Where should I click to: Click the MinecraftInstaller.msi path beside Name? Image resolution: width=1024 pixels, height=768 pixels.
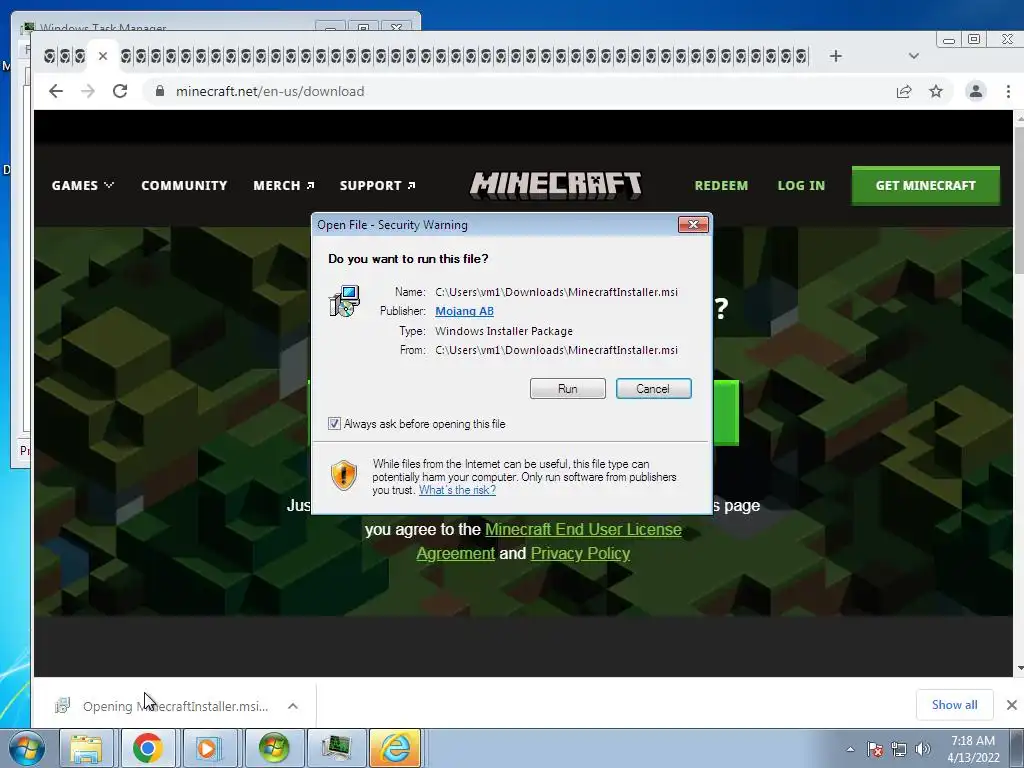(x=556, y=292)
